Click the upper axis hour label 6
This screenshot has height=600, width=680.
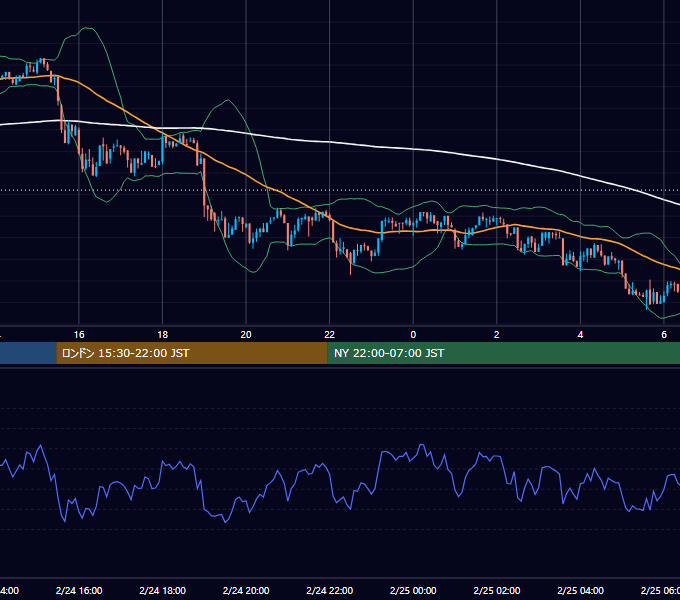click(x=664, y=335)
